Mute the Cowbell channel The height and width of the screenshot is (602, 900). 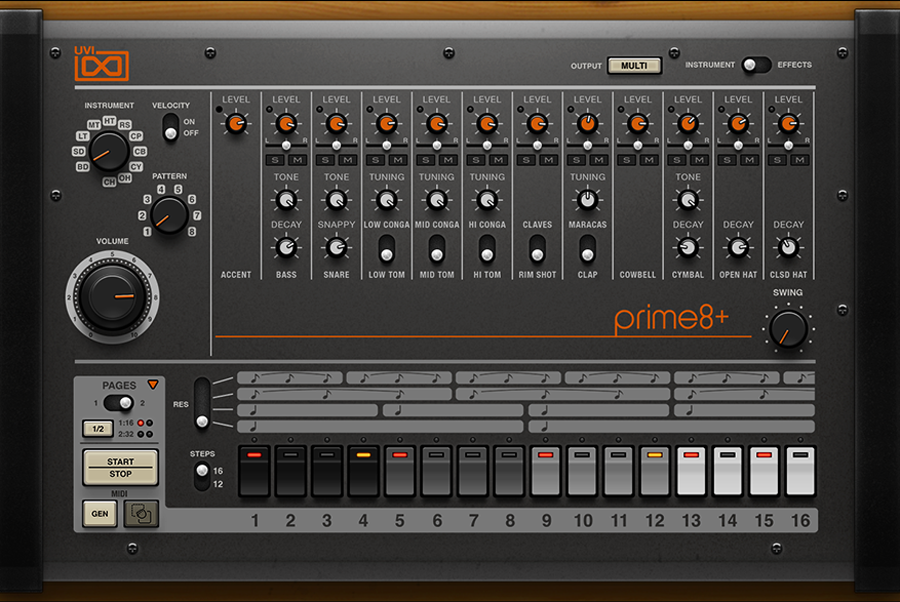(x=649, y=160)
